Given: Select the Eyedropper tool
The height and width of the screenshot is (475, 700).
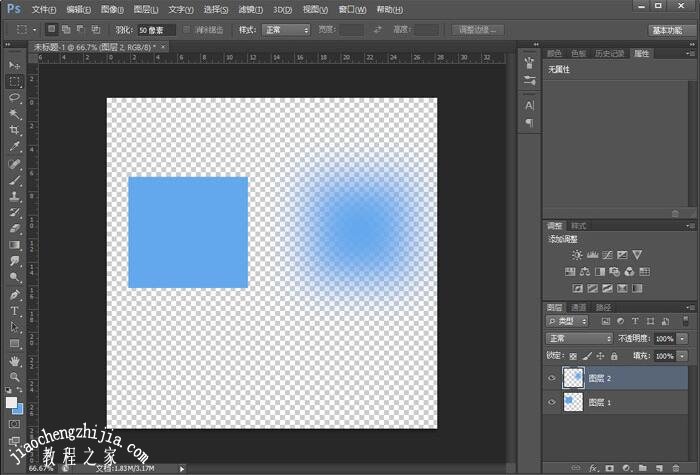Looking at the screenshot, I should click(x=15, y=147).
